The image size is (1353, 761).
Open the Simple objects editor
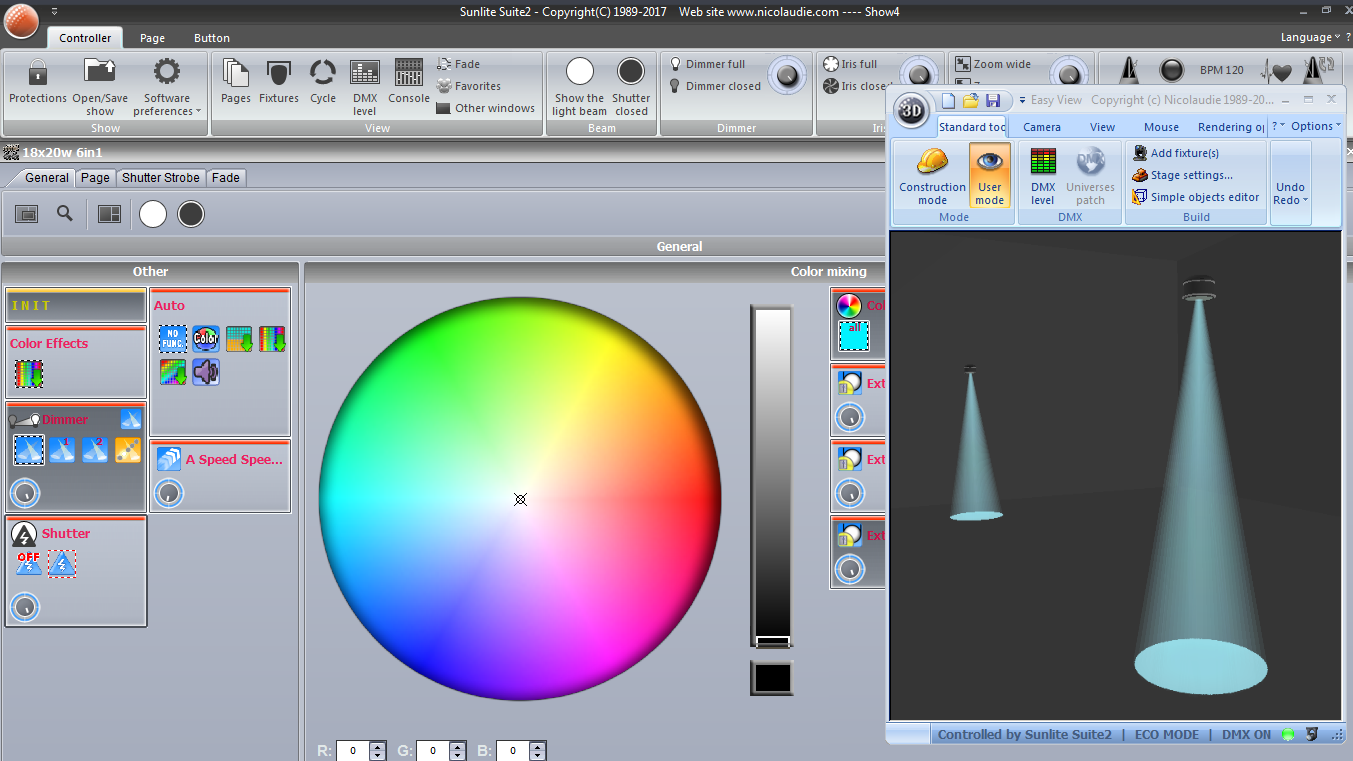pyautogui.click(x=1195, y=197)
